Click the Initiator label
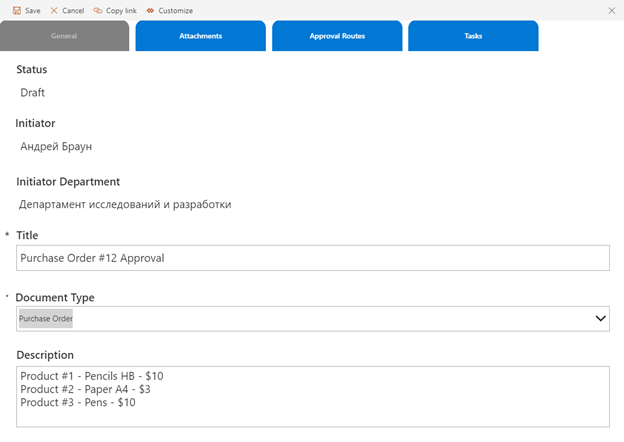The image size is (624, 442). (x=35, y=123)
